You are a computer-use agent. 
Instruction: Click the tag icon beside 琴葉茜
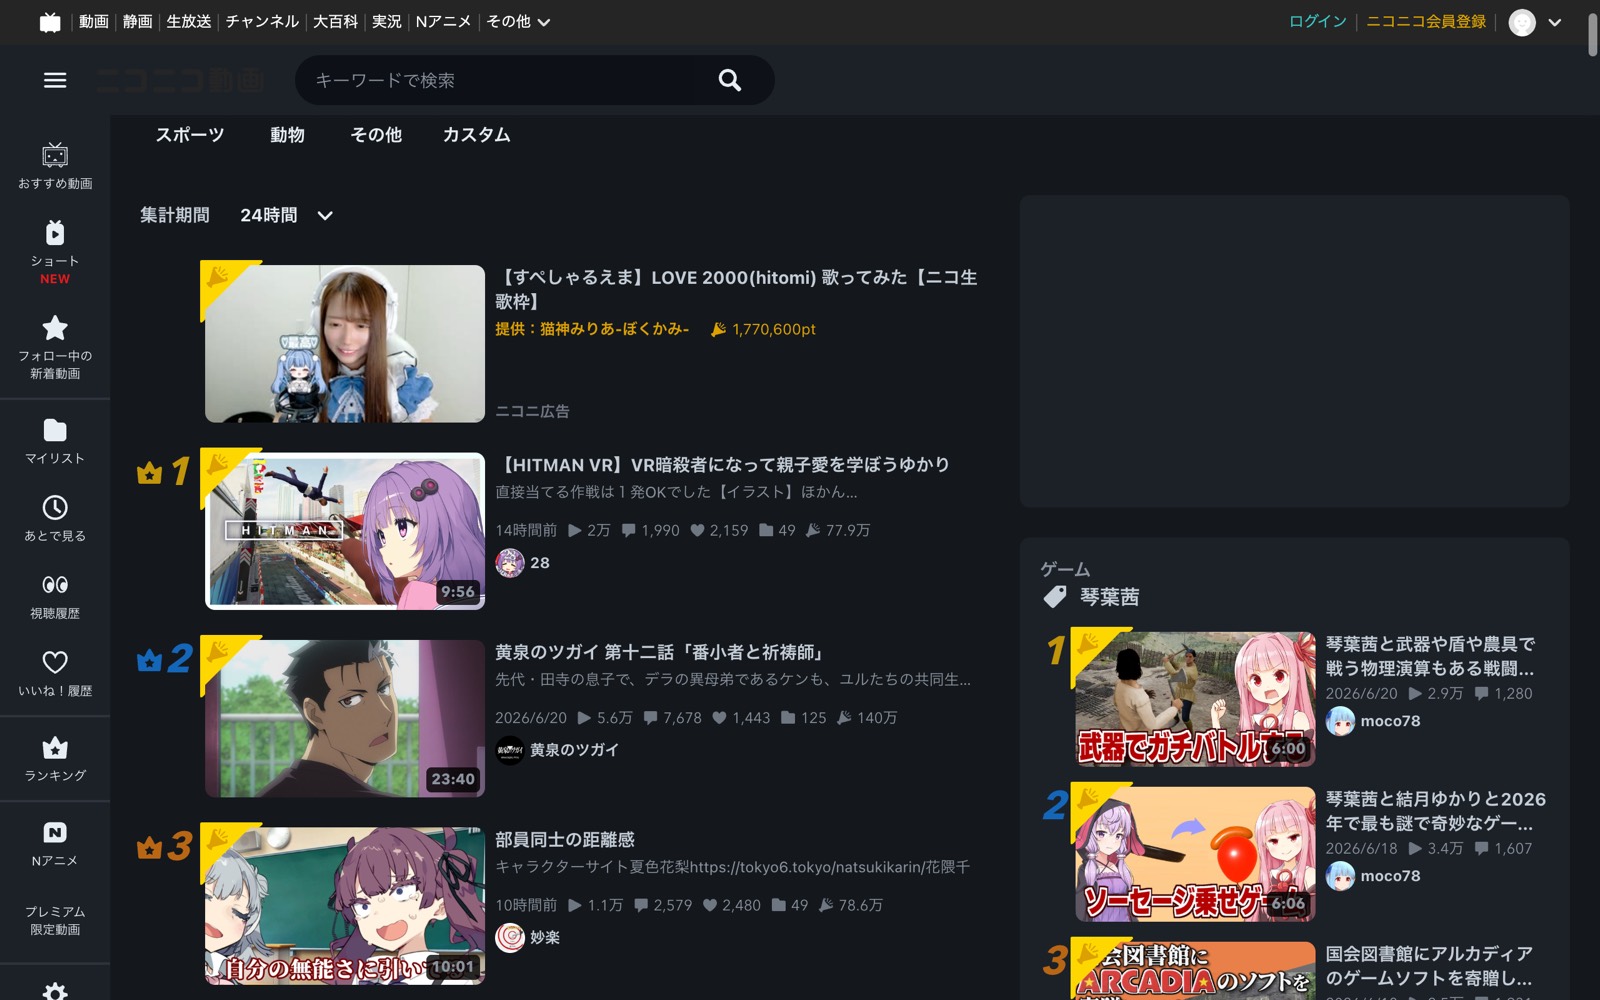1055,597
